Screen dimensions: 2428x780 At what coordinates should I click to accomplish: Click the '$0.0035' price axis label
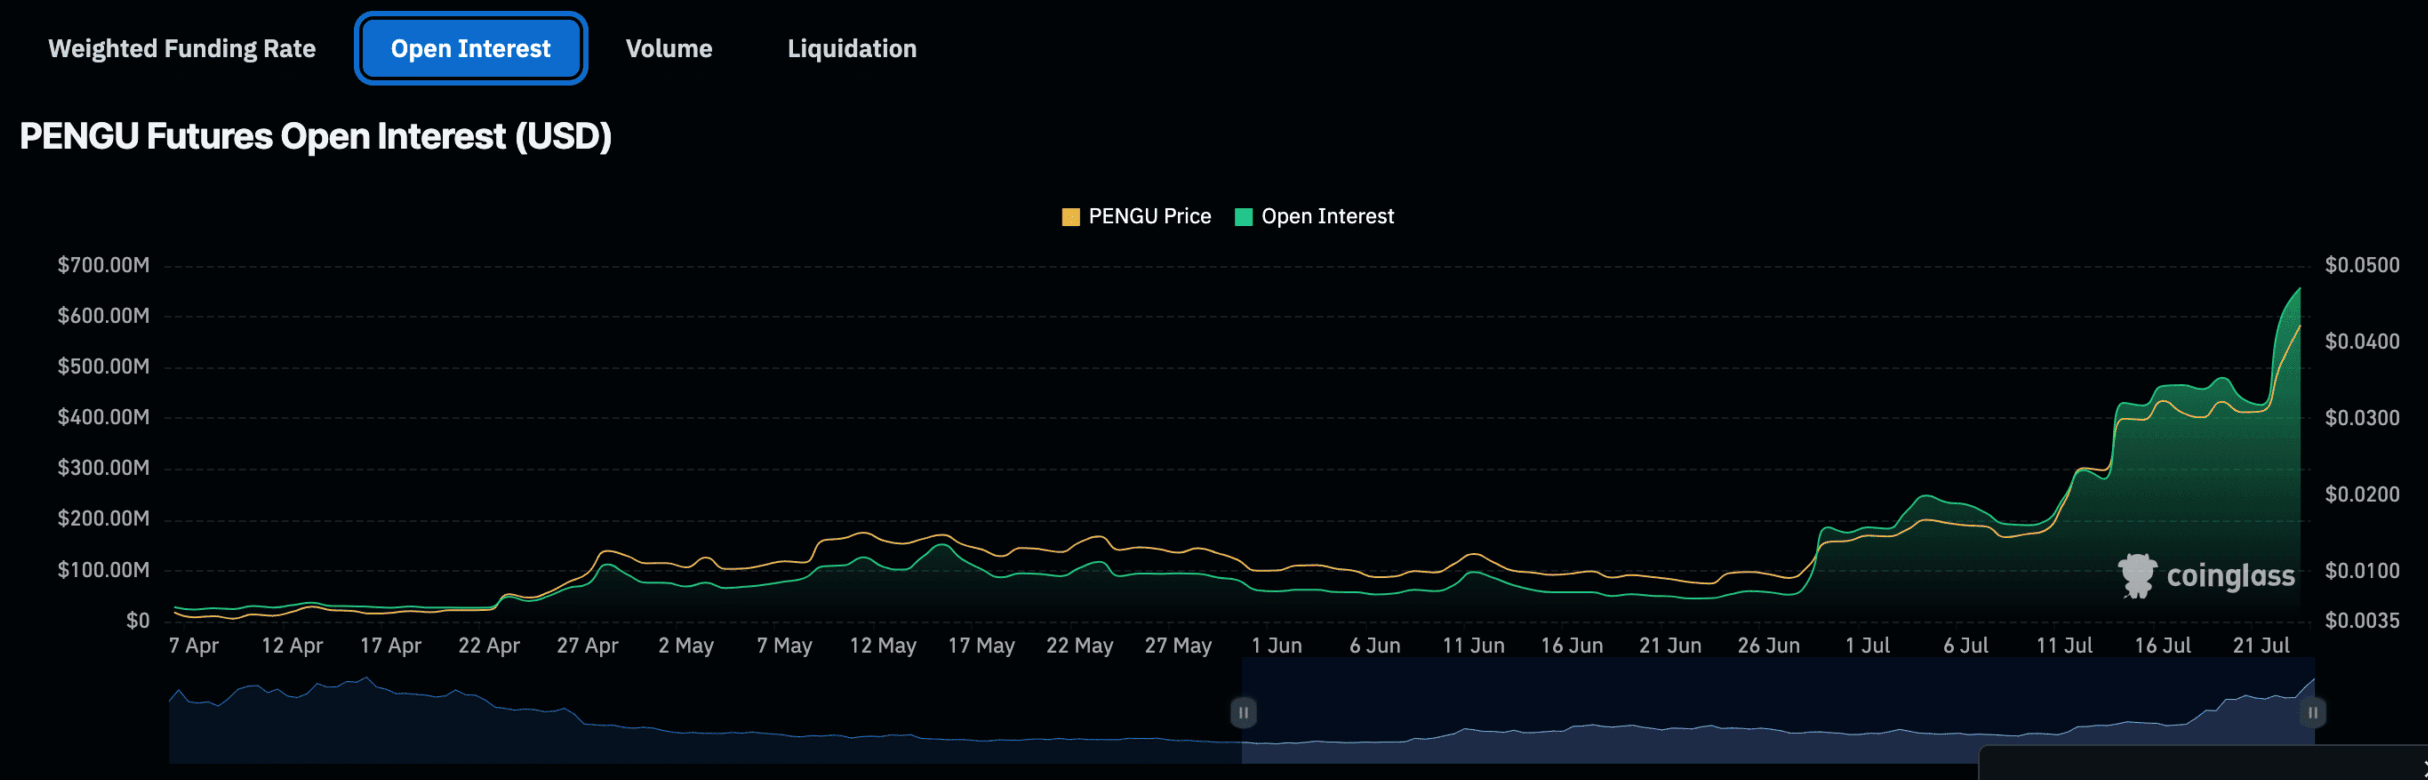(2362, 621)
